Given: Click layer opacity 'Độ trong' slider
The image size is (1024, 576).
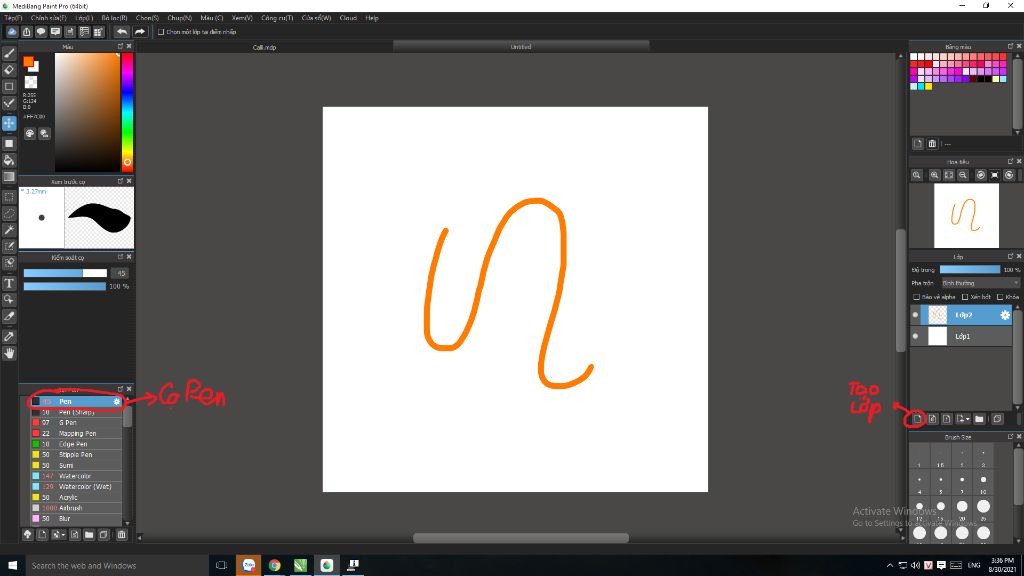Looking at the screenshot, I should (x=970, y=270).
